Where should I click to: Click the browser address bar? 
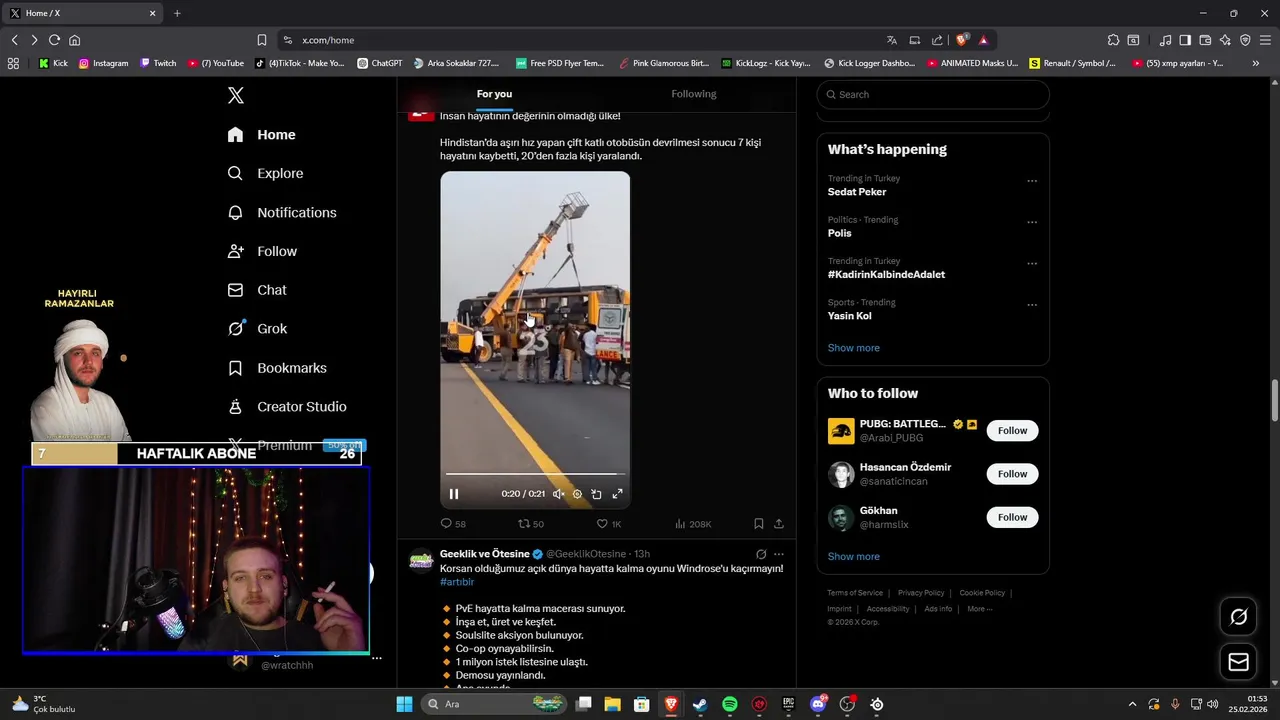pos(580,40)
